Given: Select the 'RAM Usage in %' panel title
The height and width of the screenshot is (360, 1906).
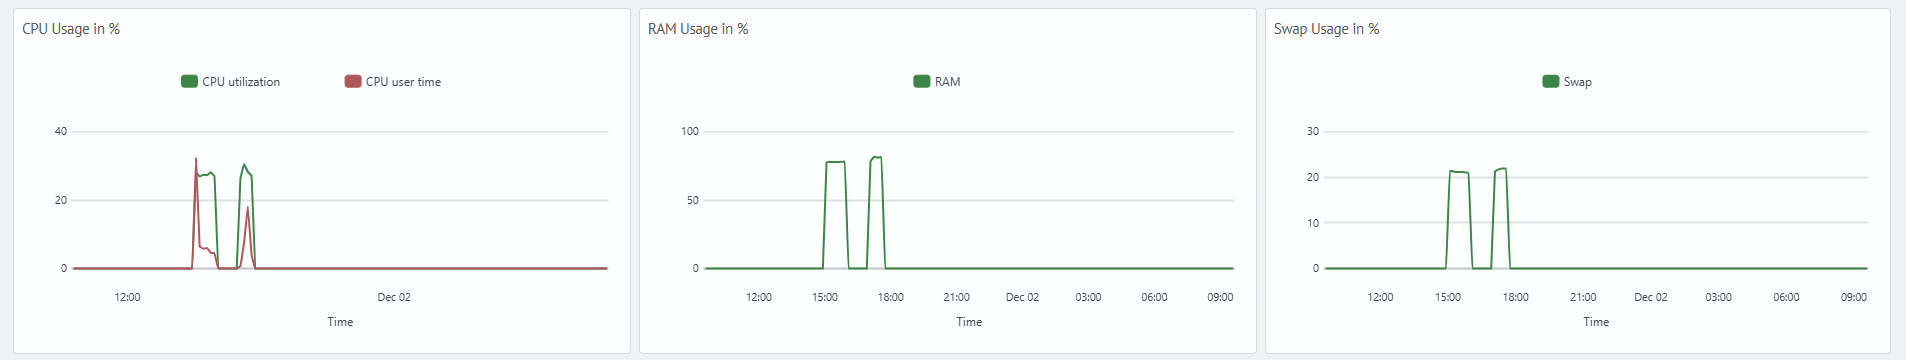Looking at the screenshot, I should (698, 29).
